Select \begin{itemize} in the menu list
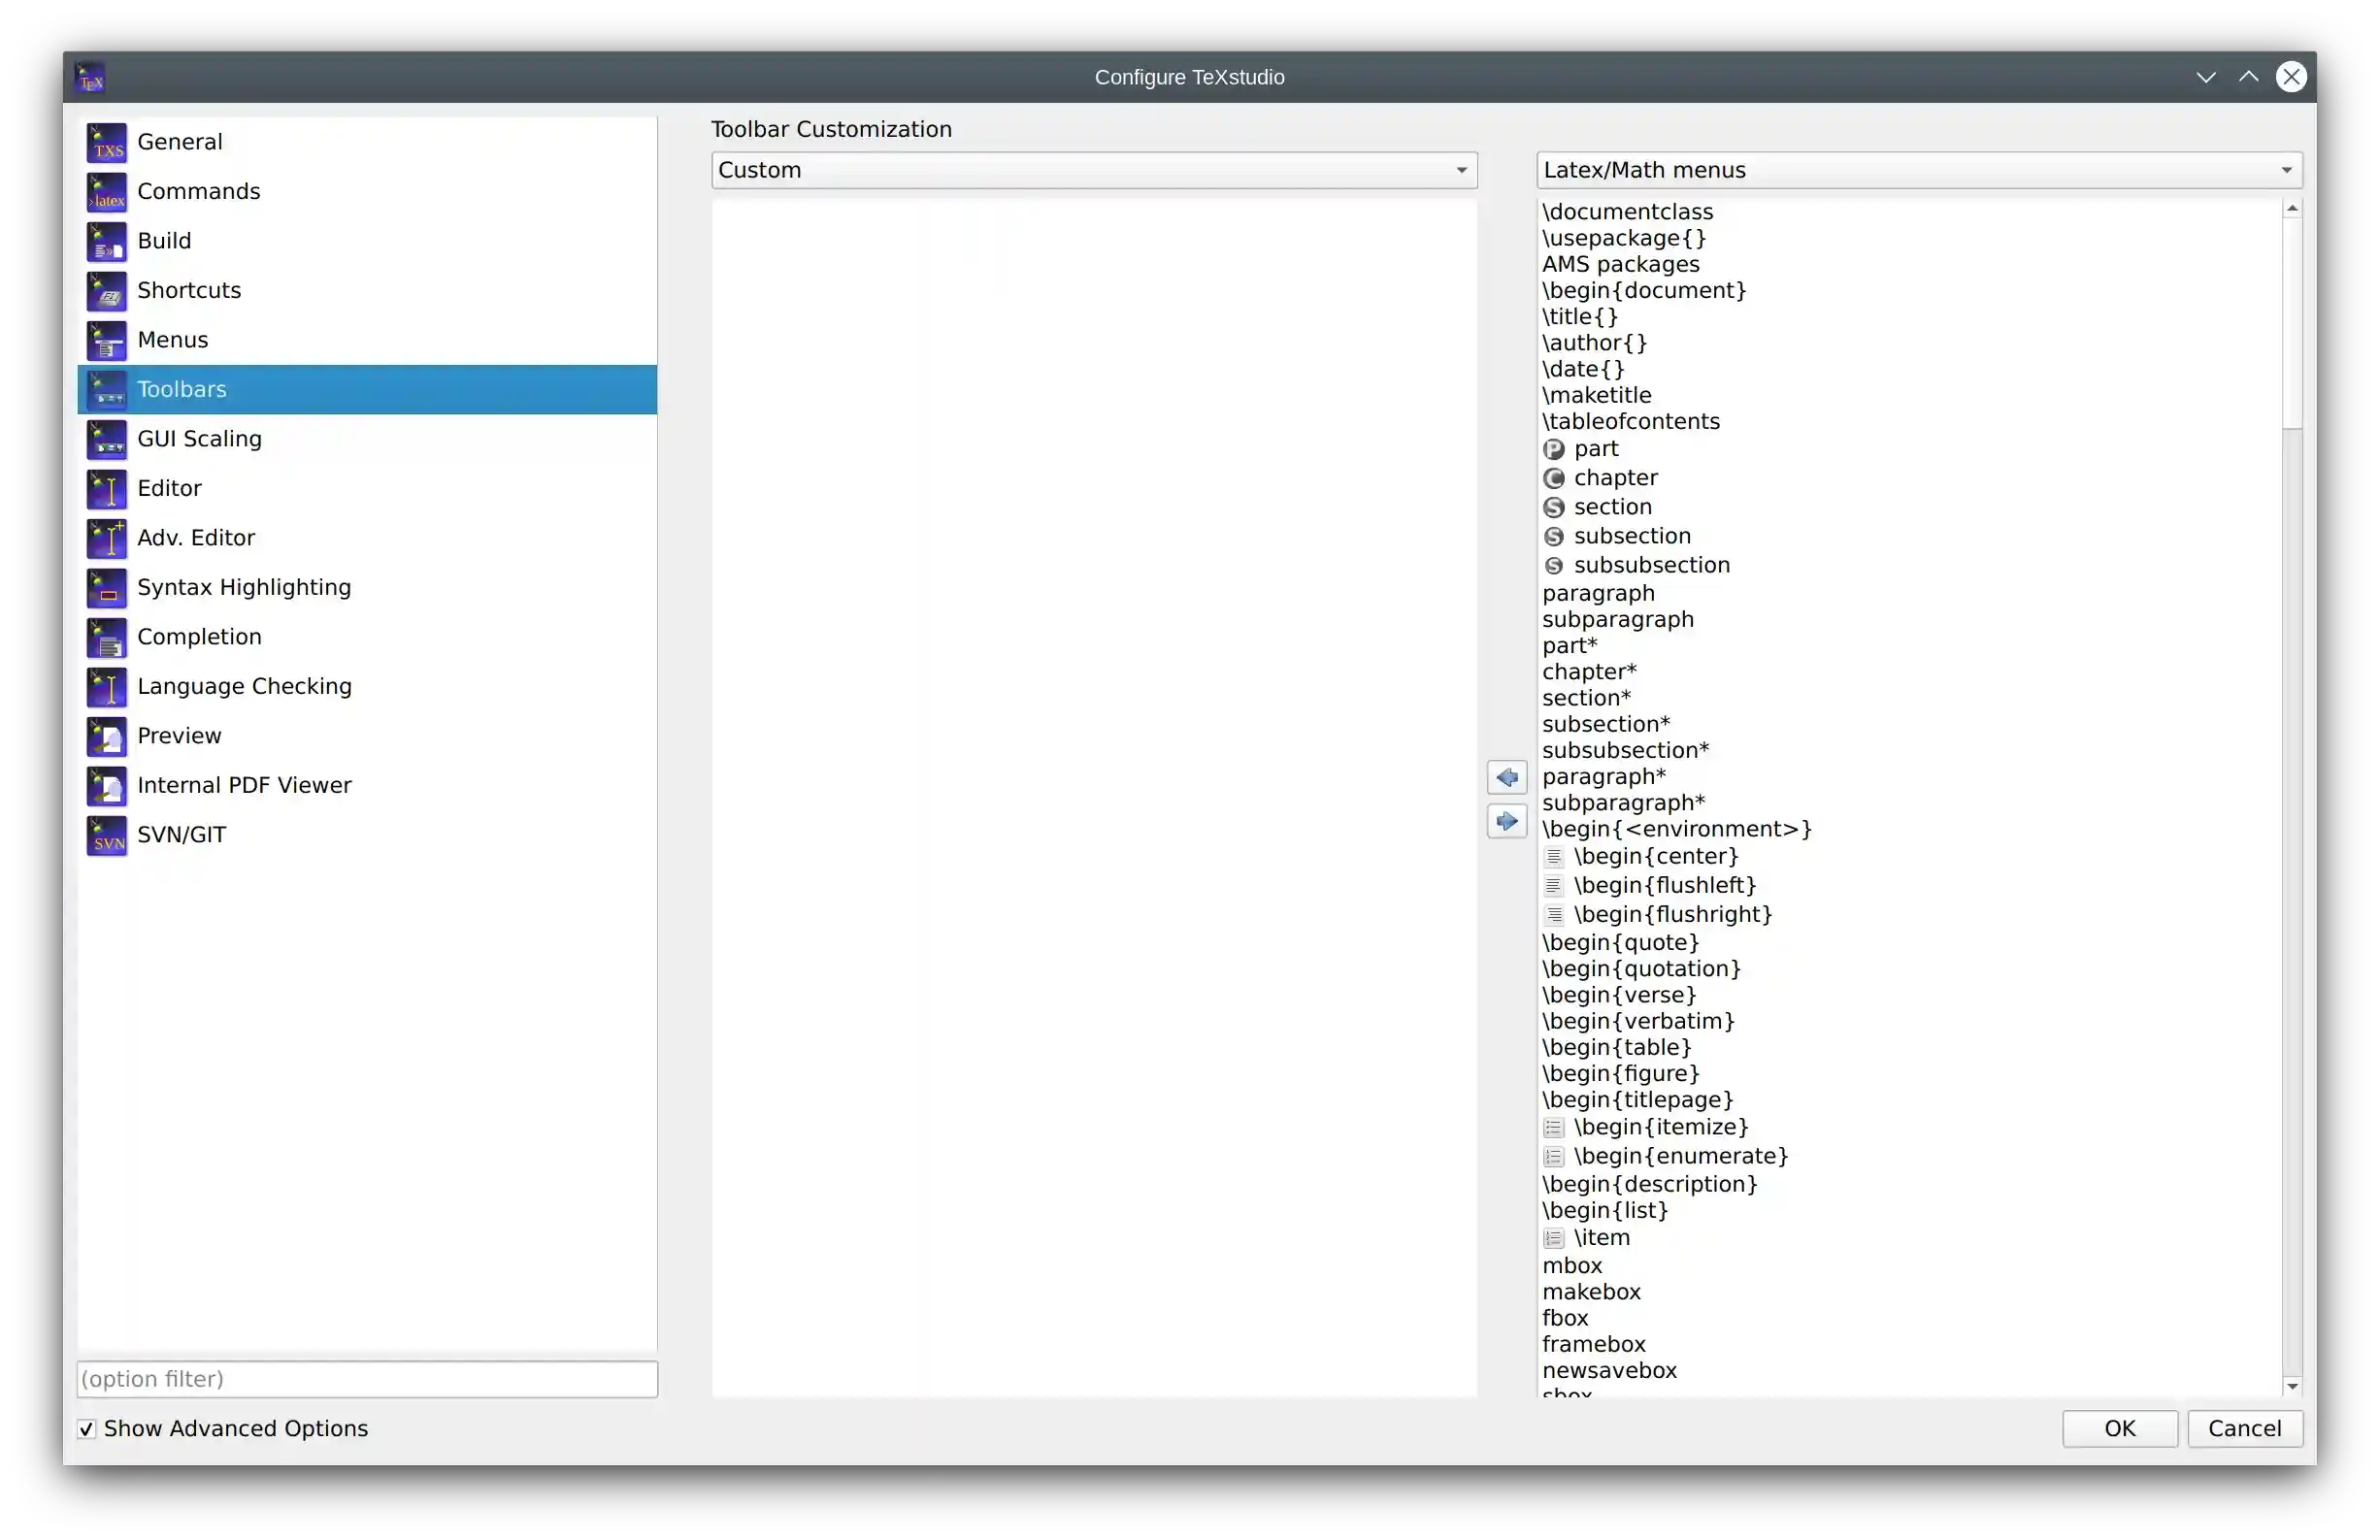 (1661, 1126)
